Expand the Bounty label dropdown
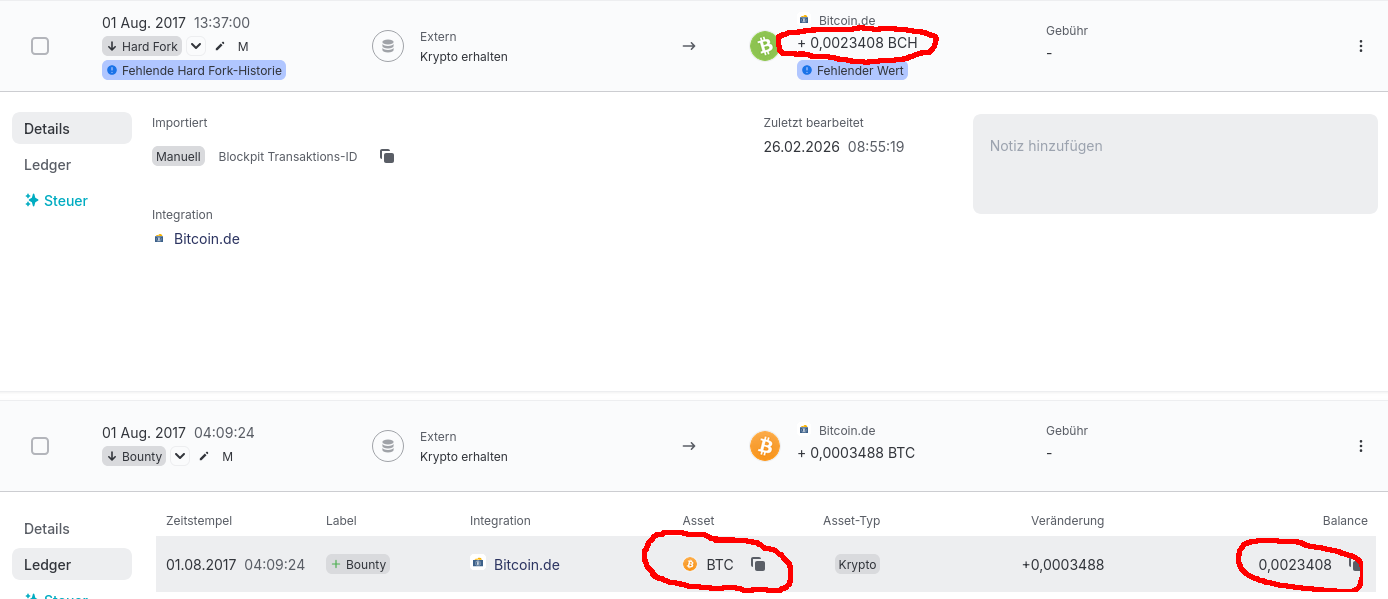1388x599 pixels. pos(180,456)
